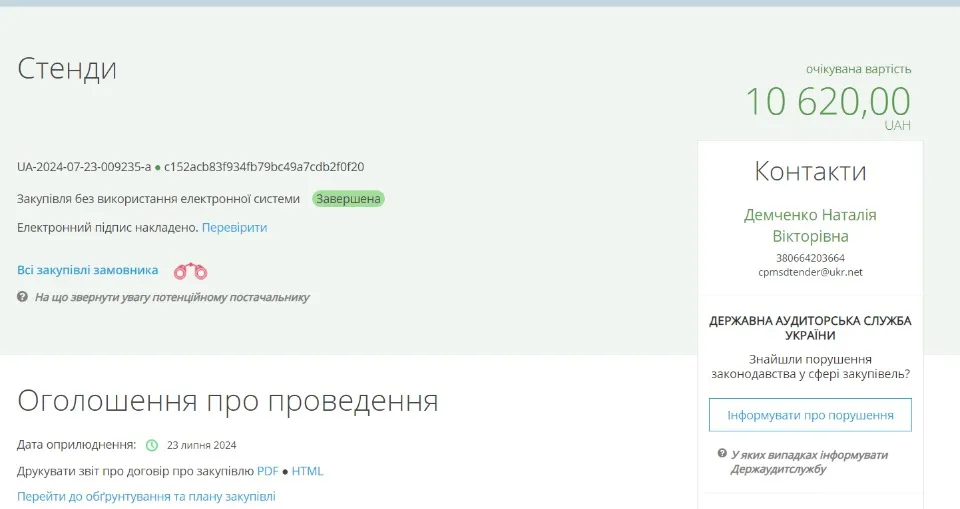Click the pink binoculars icon

(190, 271)
